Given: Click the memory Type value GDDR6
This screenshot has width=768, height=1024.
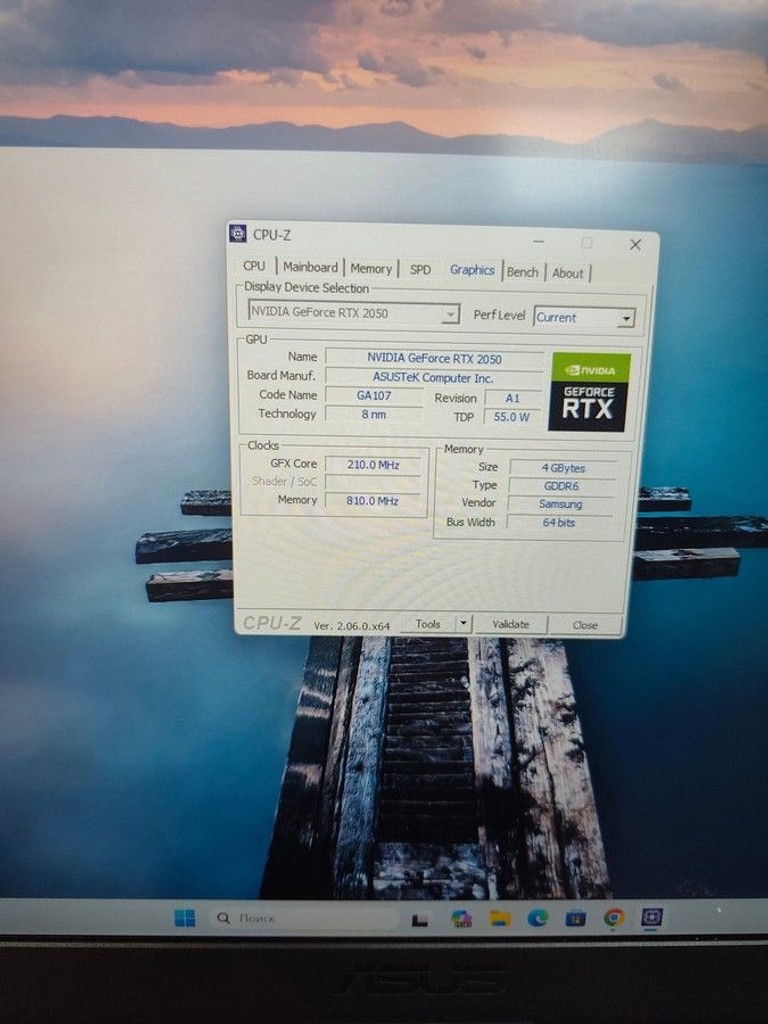Looking at the screenshot, I should (562, 486).
